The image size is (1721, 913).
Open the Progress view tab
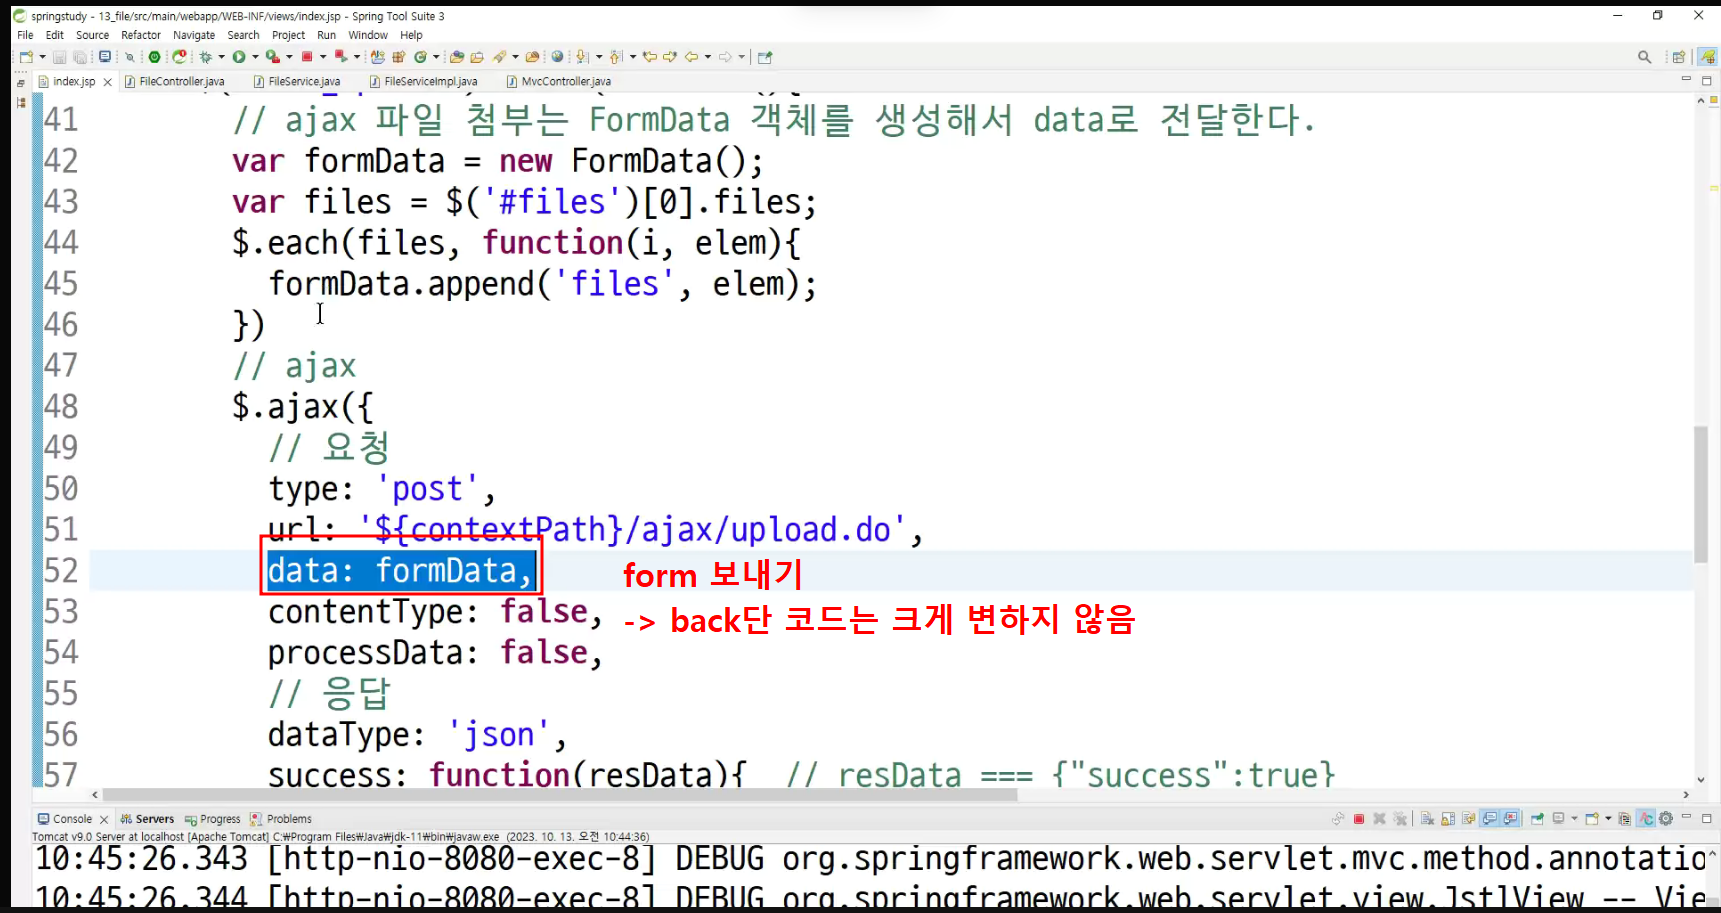coord(212,819)
